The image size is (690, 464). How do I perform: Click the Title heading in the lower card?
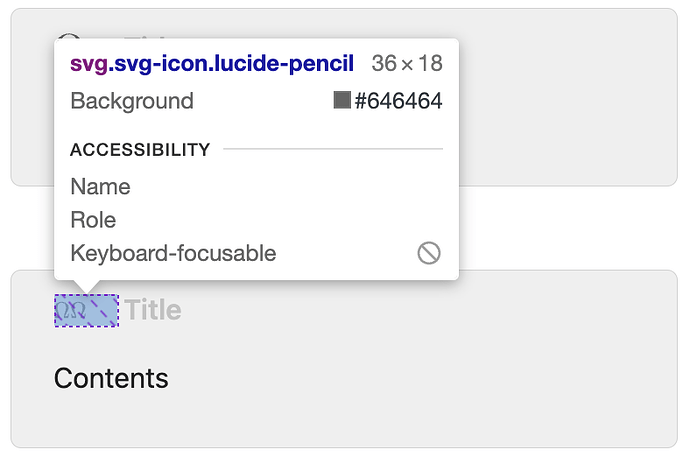pyautogui.click(x=153, y=309)
